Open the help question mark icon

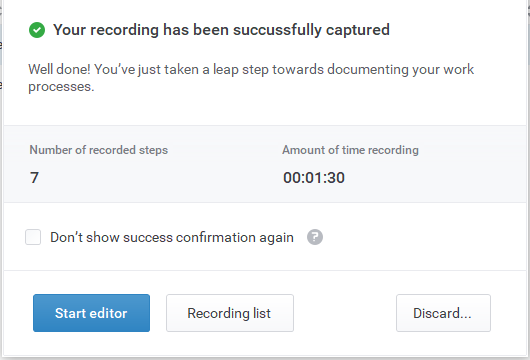(x=315, y=237)
